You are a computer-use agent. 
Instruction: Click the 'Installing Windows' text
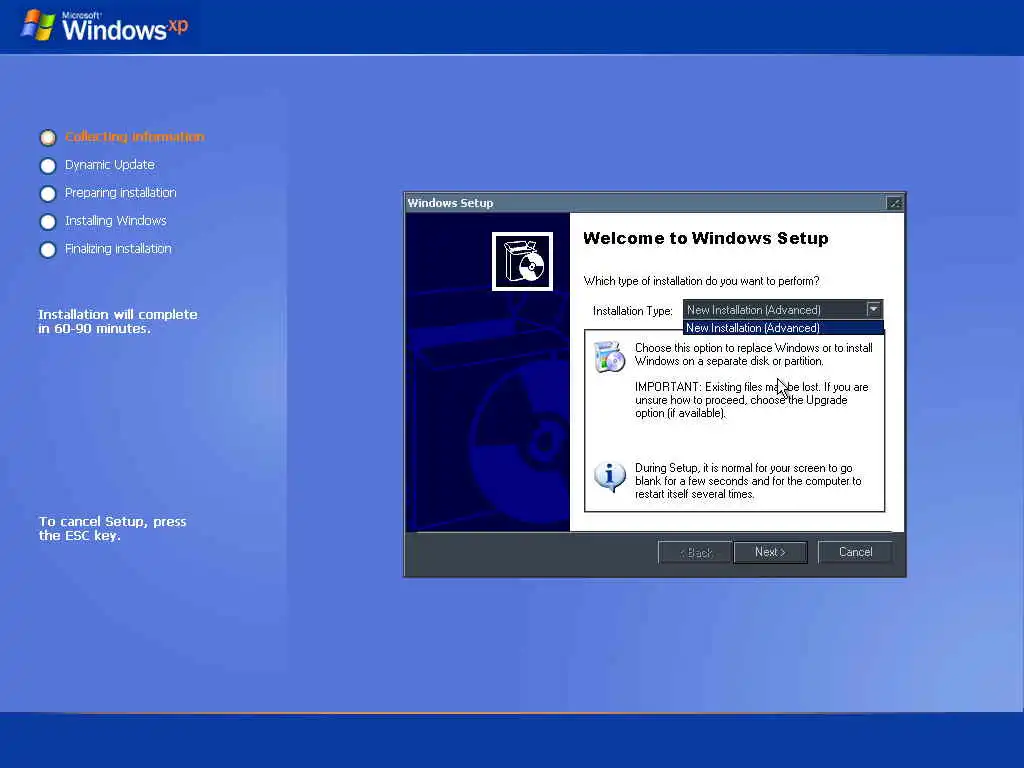116,221
